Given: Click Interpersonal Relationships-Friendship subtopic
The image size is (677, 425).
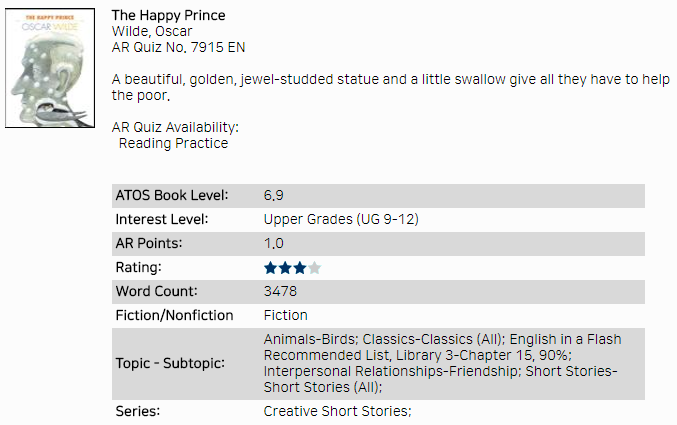Looking at the screenshot, I should (x=392, y=371).
